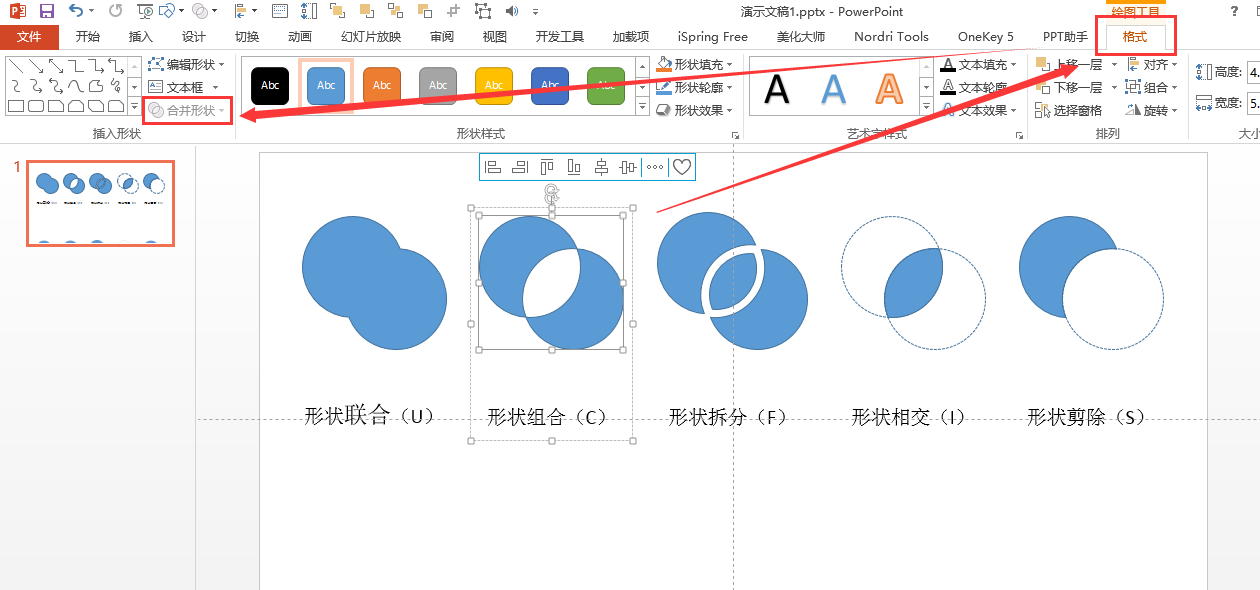The height and width of the screenshot is (590, 1260).
Task: Click the heart icon on floating toolbar
Action: point(681,167)
